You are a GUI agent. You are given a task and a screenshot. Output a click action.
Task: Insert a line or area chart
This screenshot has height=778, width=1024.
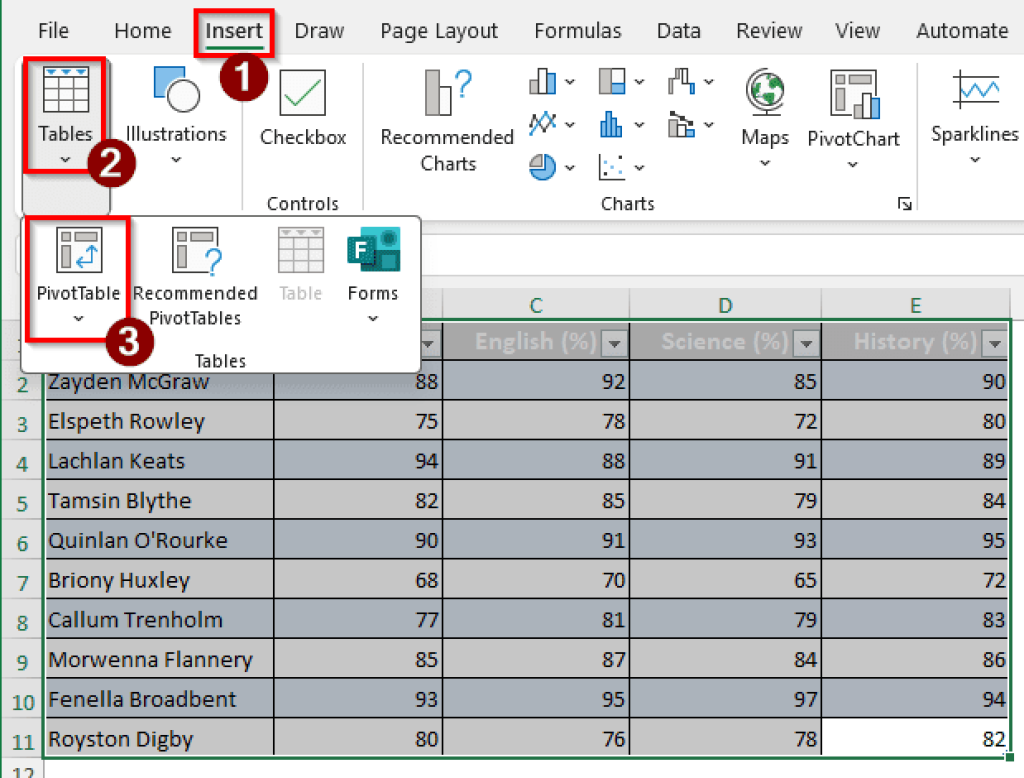pos(542,125)
